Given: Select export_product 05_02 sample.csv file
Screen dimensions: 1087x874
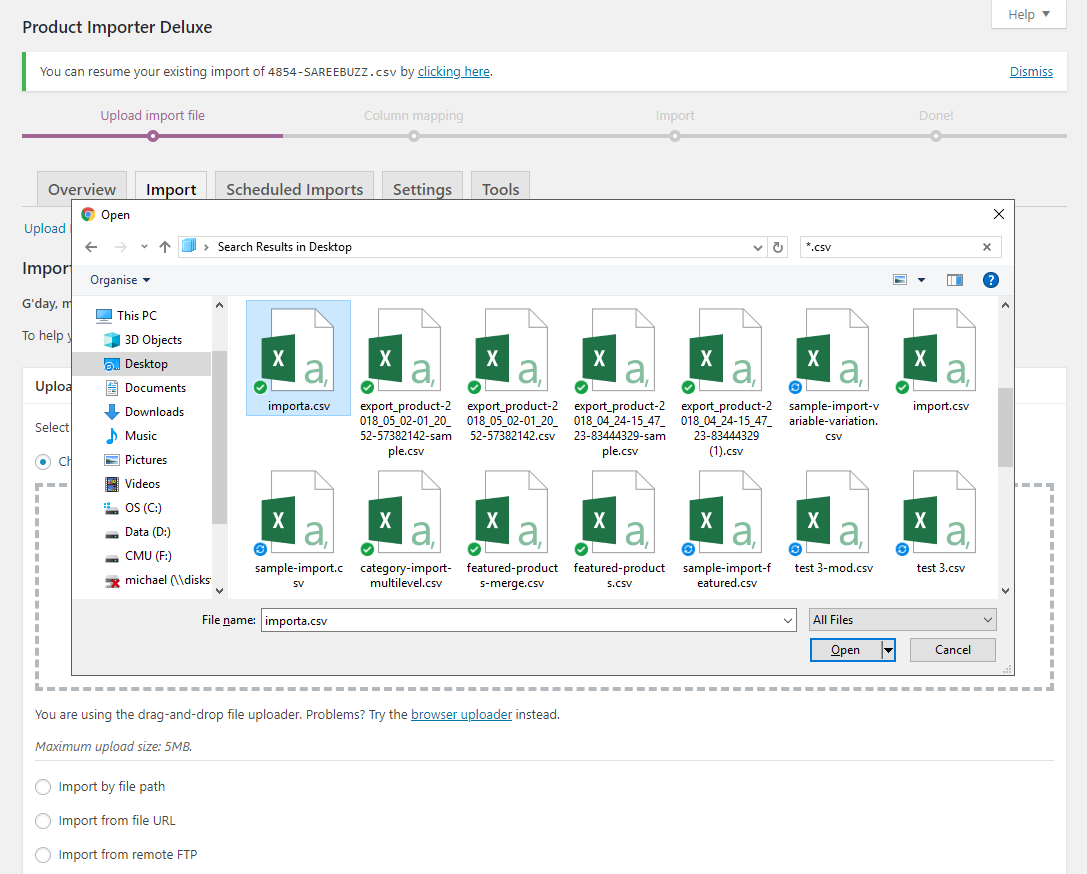Looking at the screenshot, I should (x=406, y=382).
